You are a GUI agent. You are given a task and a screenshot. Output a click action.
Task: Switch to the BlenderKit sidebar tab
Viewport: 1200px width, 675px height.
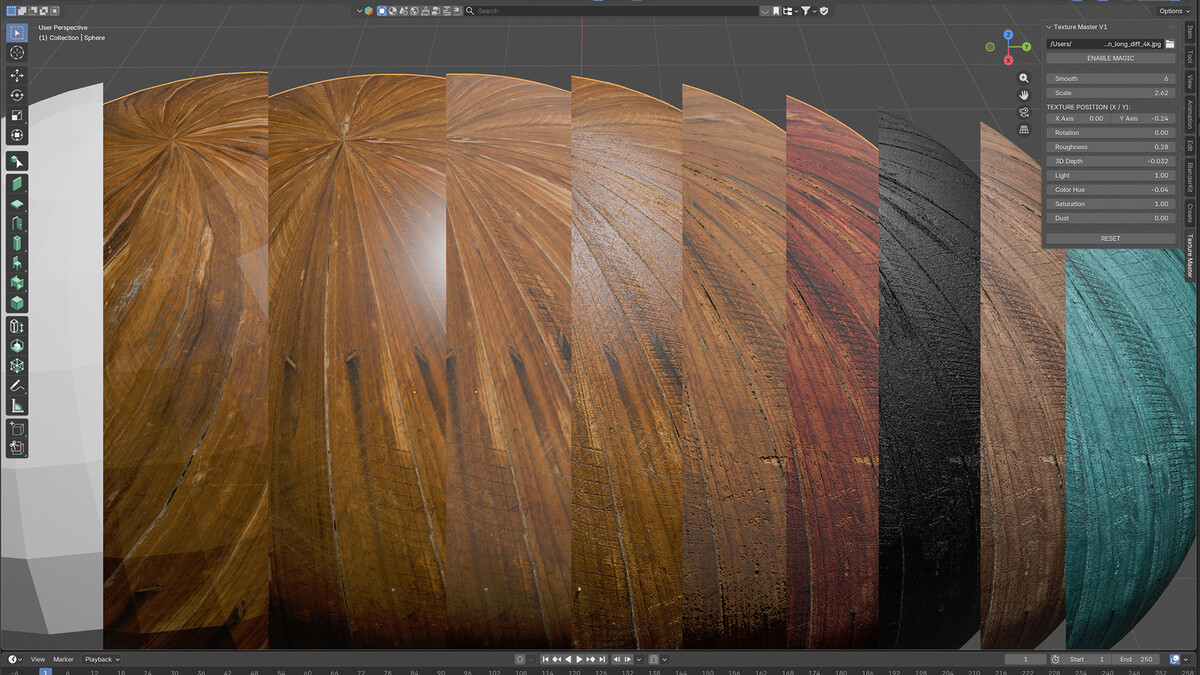[1189, 177]
